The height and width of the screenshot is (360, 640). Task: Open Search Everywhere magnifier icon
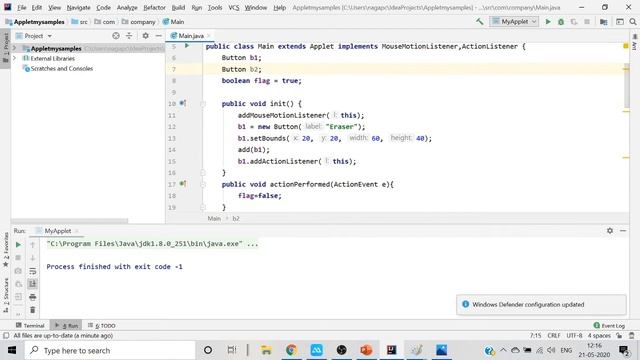click(633, 22)
